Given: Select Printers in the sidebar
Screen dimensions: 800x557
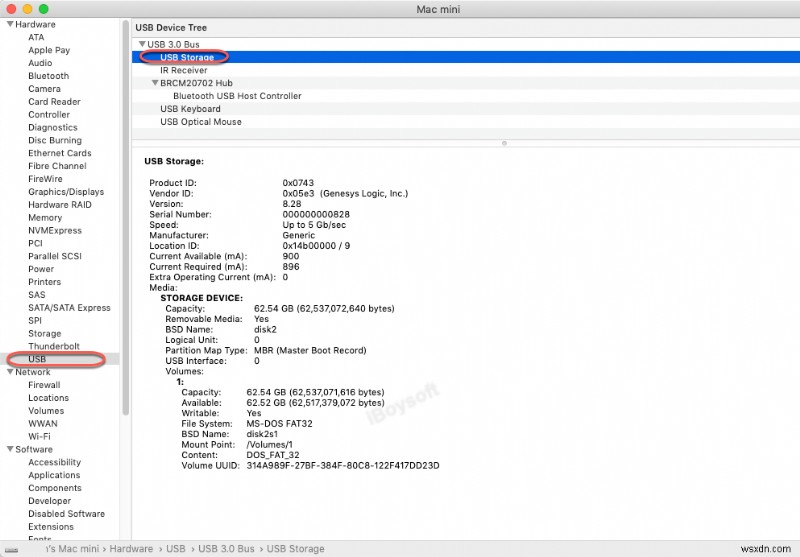Looking at the screenshot, I should coord(44,282).
